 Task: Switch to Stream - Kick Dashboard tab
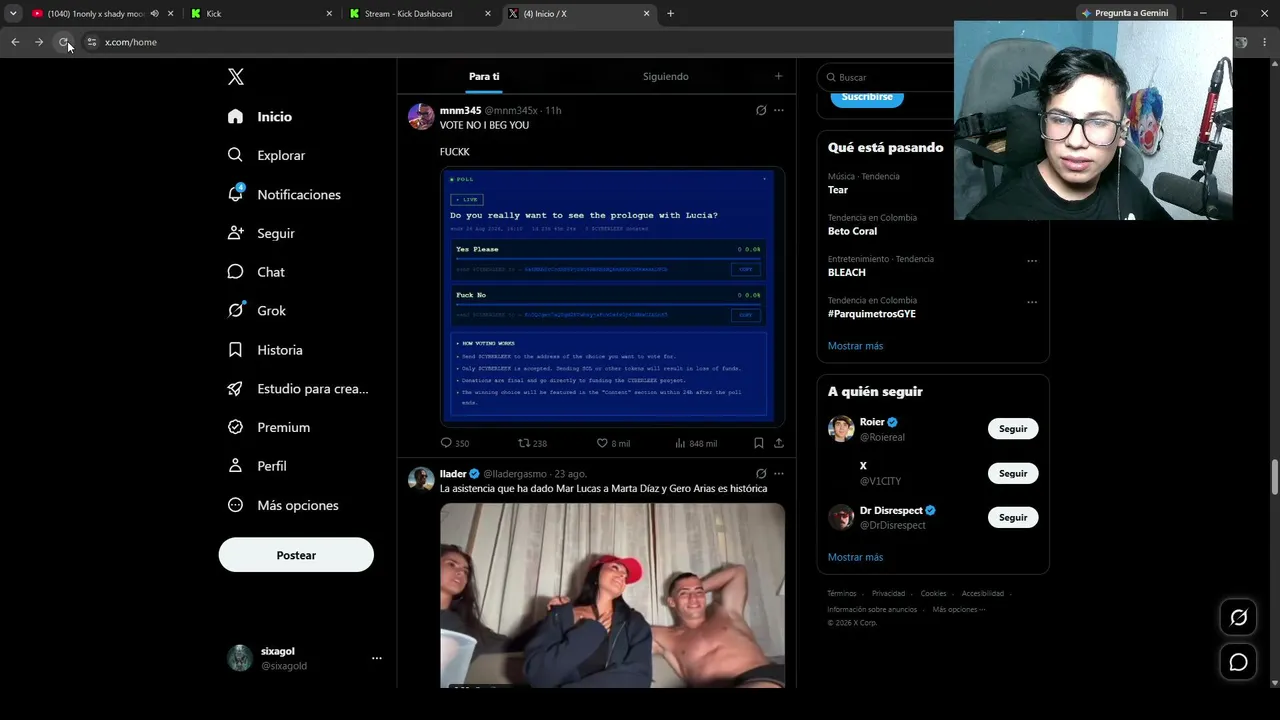420,14
